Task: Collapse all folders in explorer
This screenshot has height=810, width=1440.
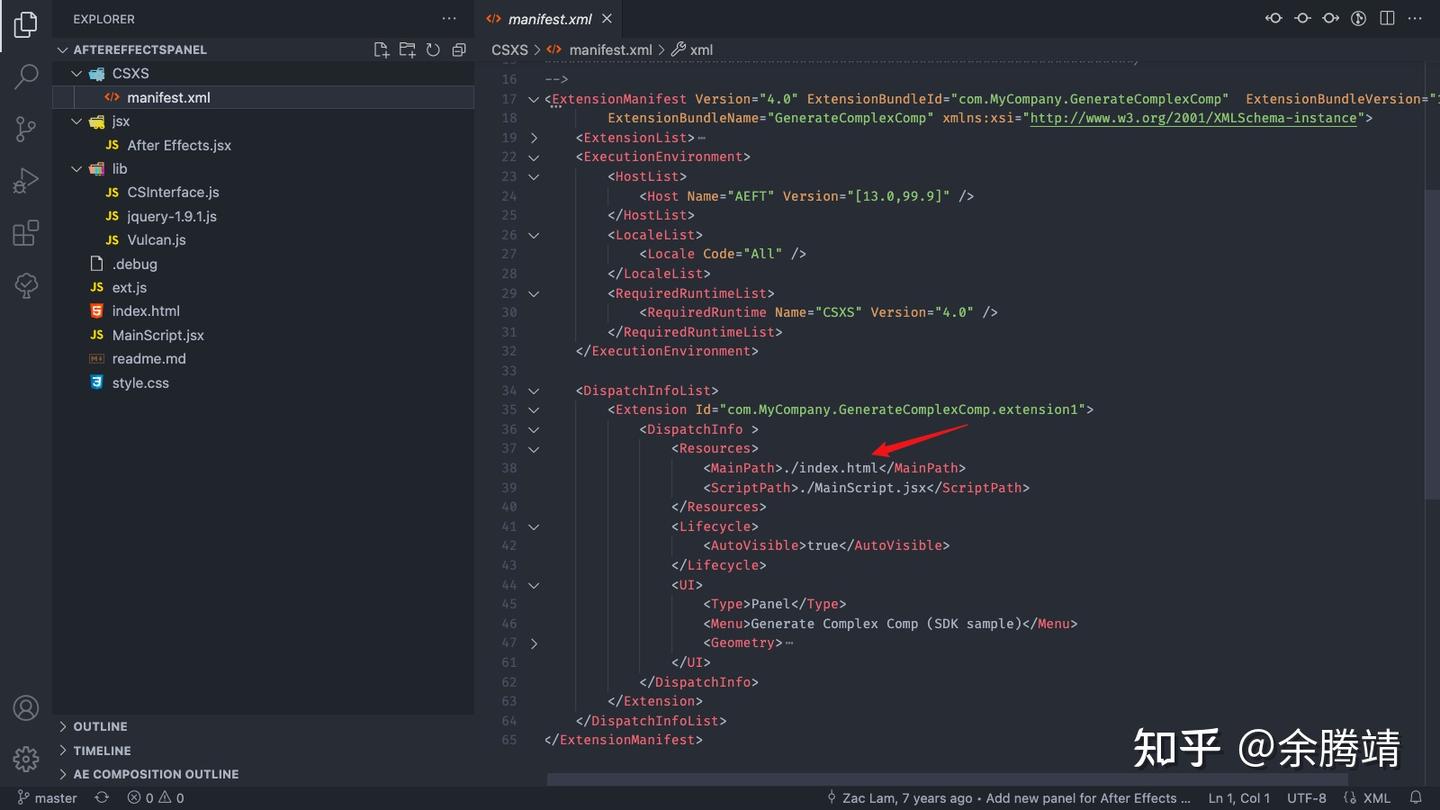Action: [459, 50]
